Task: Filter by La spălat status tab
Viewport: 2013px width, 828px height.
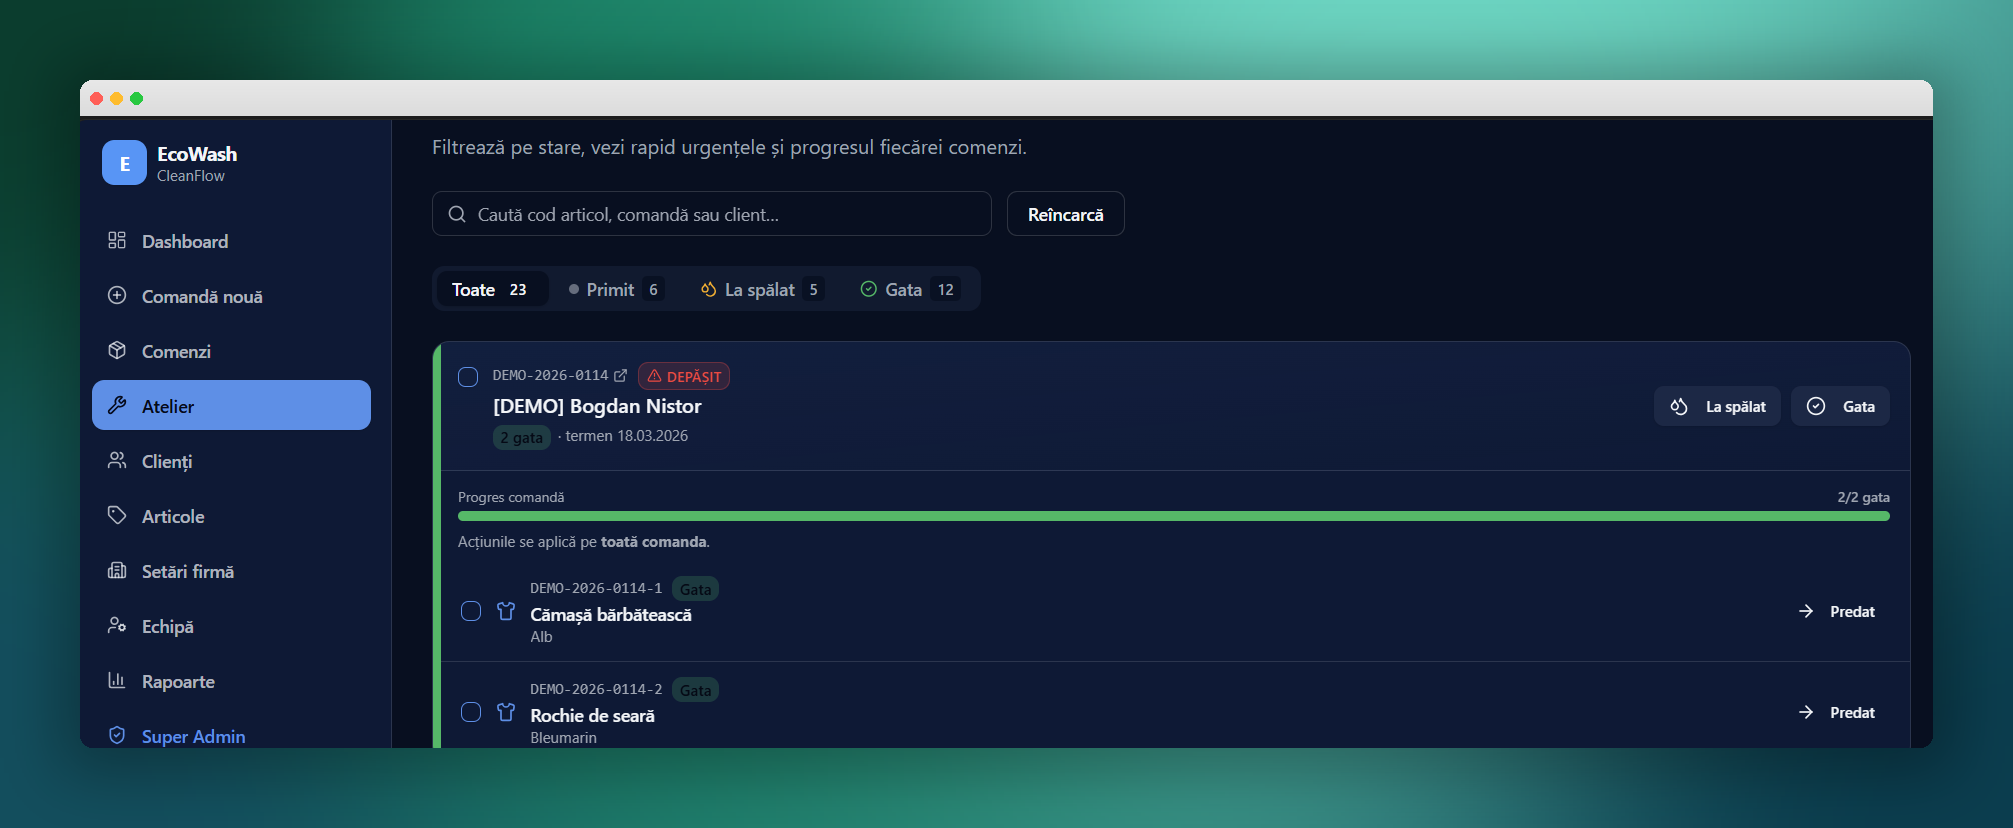Action: click(x=762, y=289)
